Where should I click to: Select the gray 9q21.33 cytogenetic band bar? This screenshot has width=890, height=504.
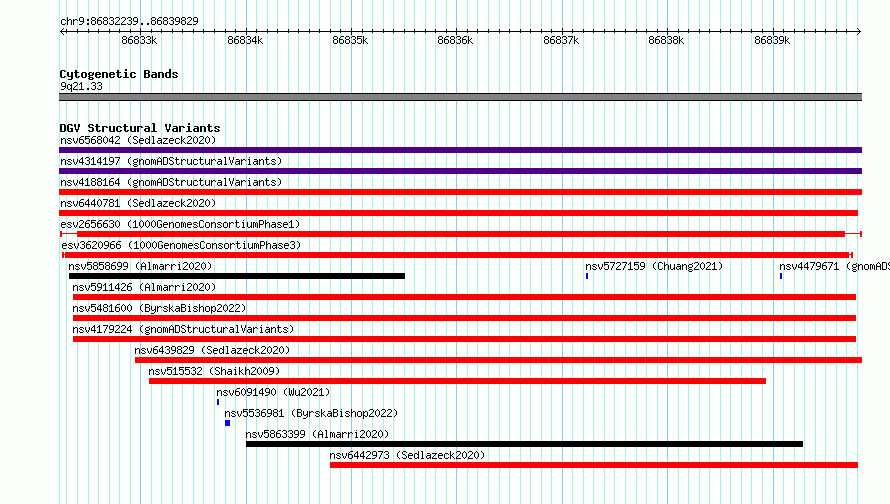coord(460,97)
